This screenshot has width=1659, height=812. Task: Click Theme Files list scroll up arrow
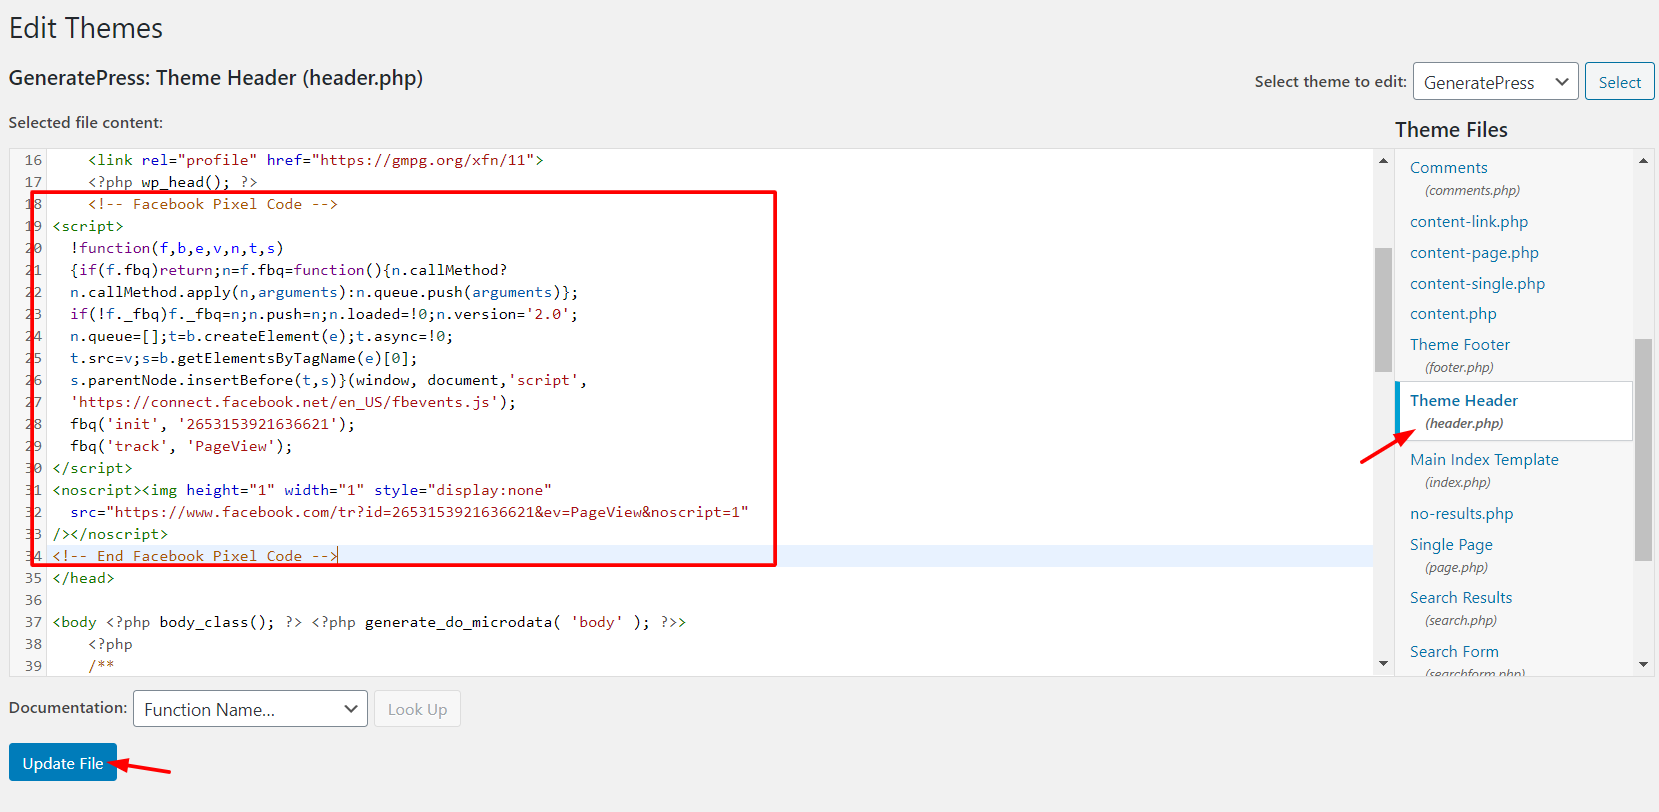1643,160
